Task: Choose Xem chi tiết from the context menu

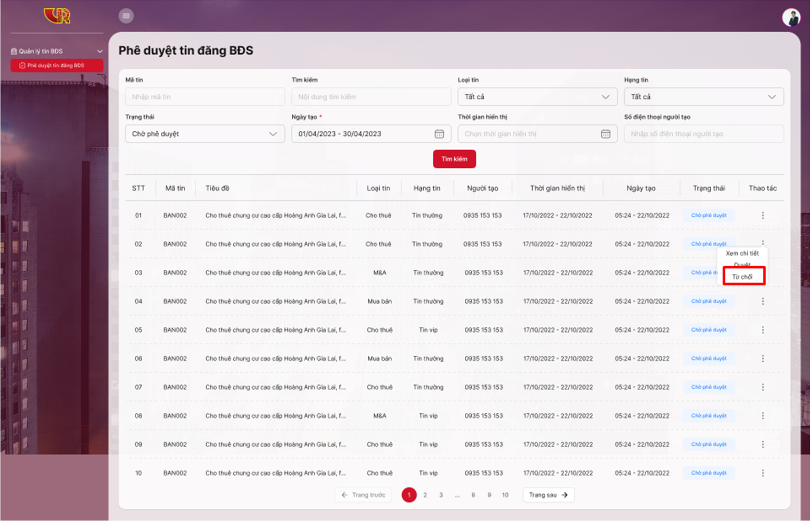Action: [742, 253]
